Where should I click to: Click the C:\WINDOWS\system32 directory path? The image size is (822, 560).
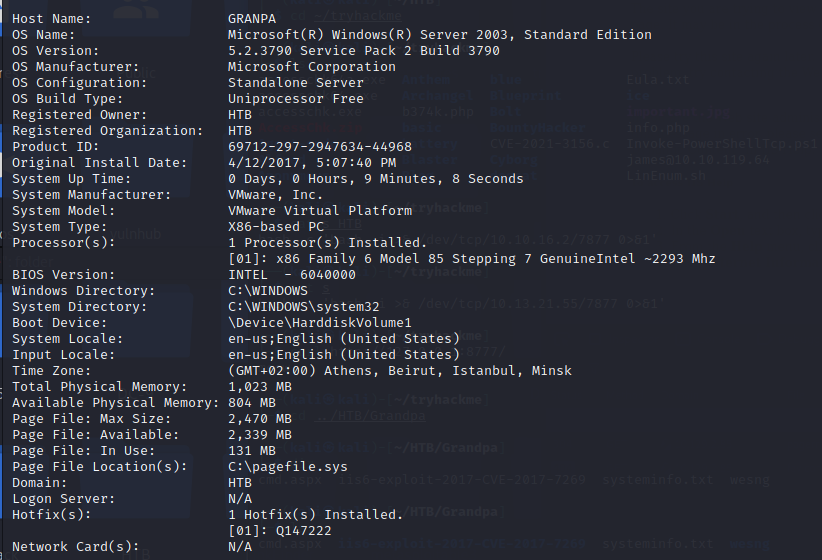303,307
